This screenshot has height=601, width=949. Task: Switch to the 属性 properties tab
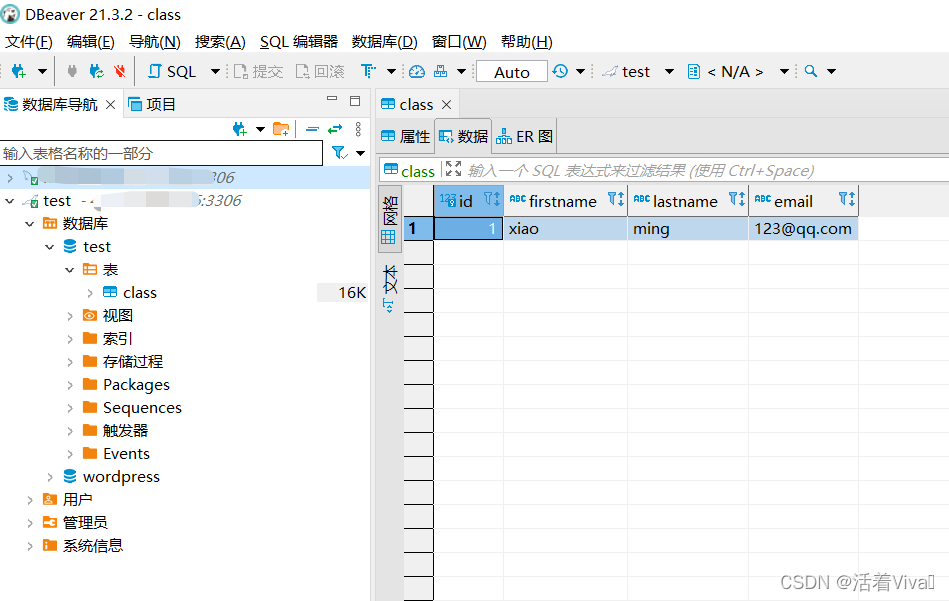coord(406,137)
